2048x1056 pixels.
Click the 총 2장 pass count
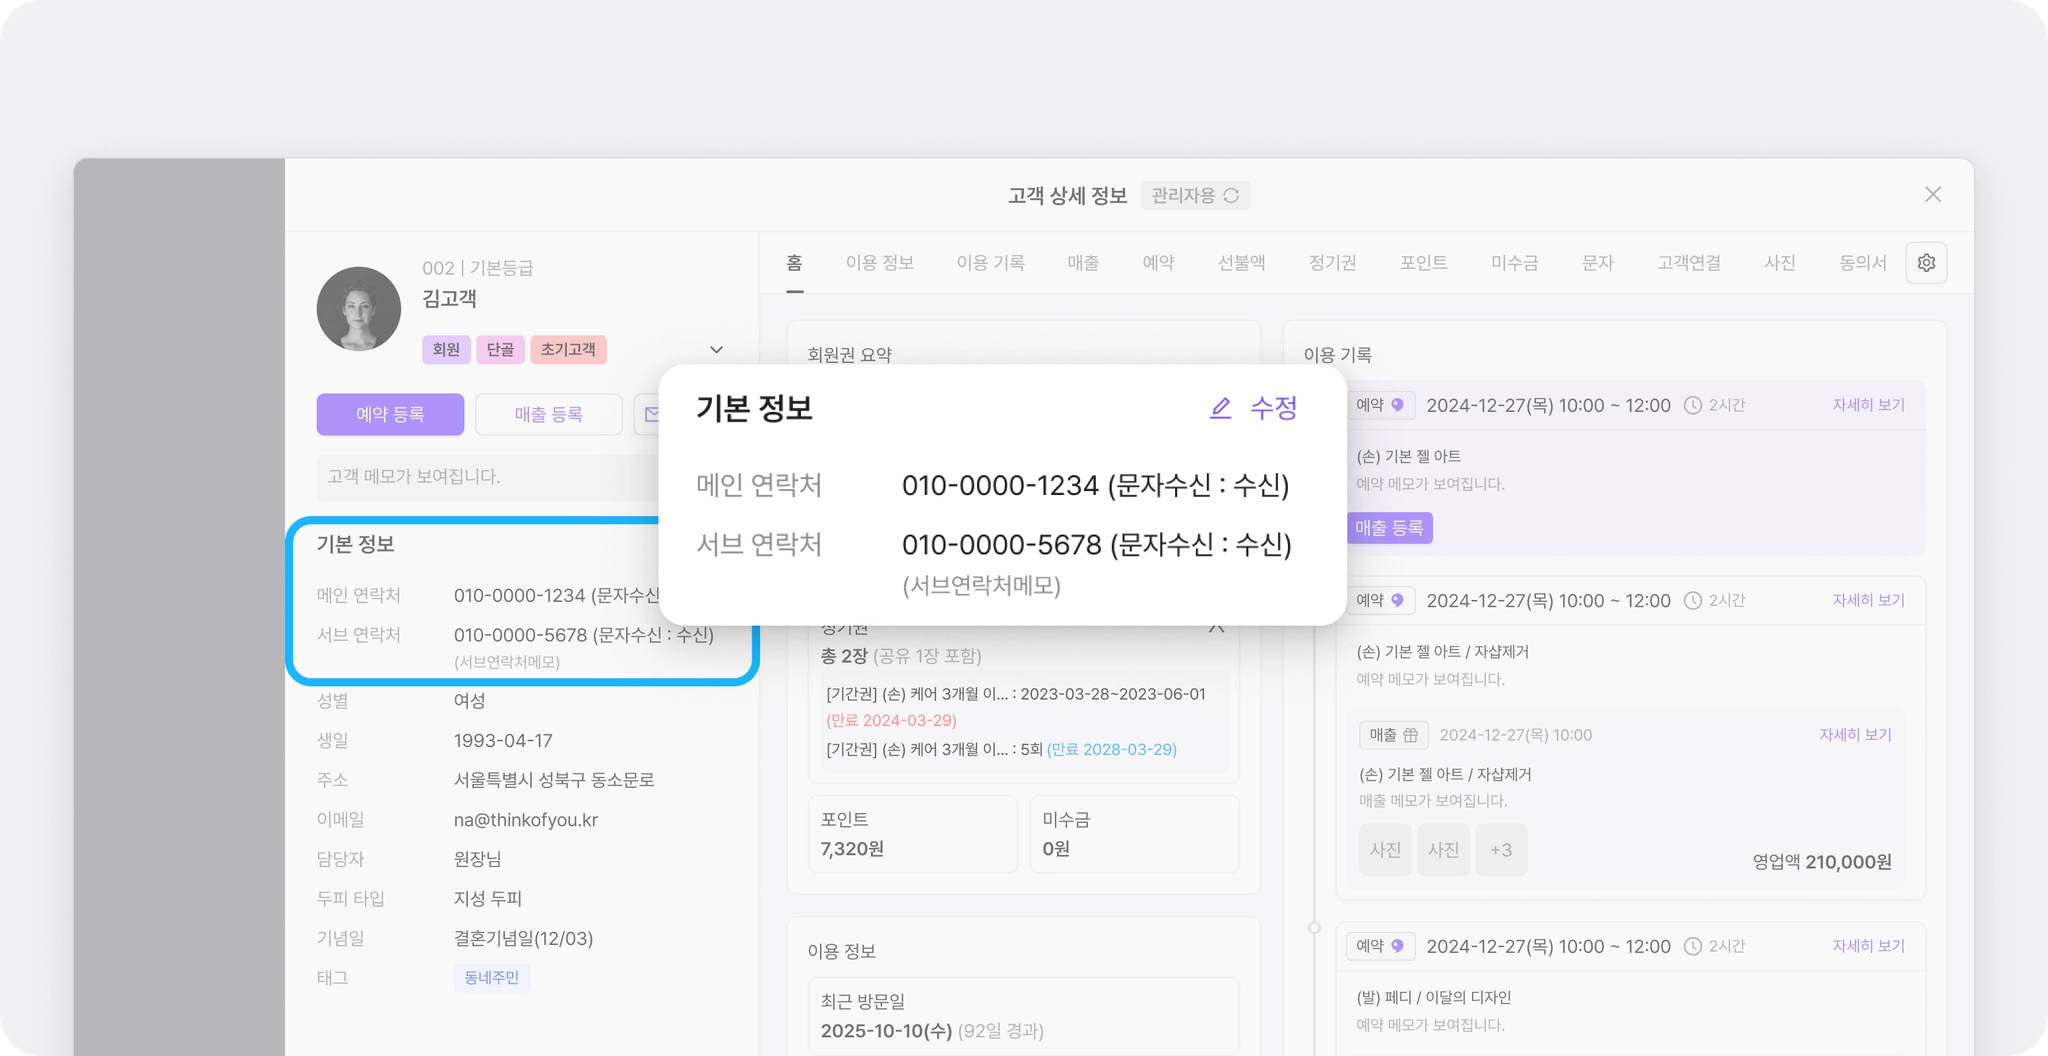click(x=844, y=656)
